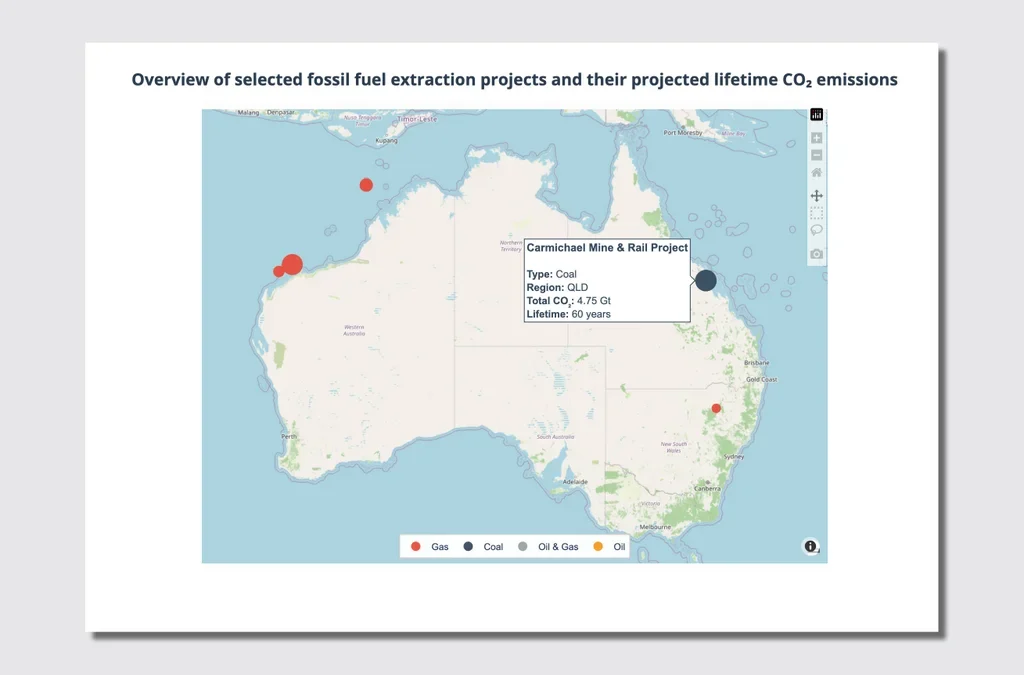
Task: Click the gas marker offshore north-west Australia
Action: (x=366, y=185)
